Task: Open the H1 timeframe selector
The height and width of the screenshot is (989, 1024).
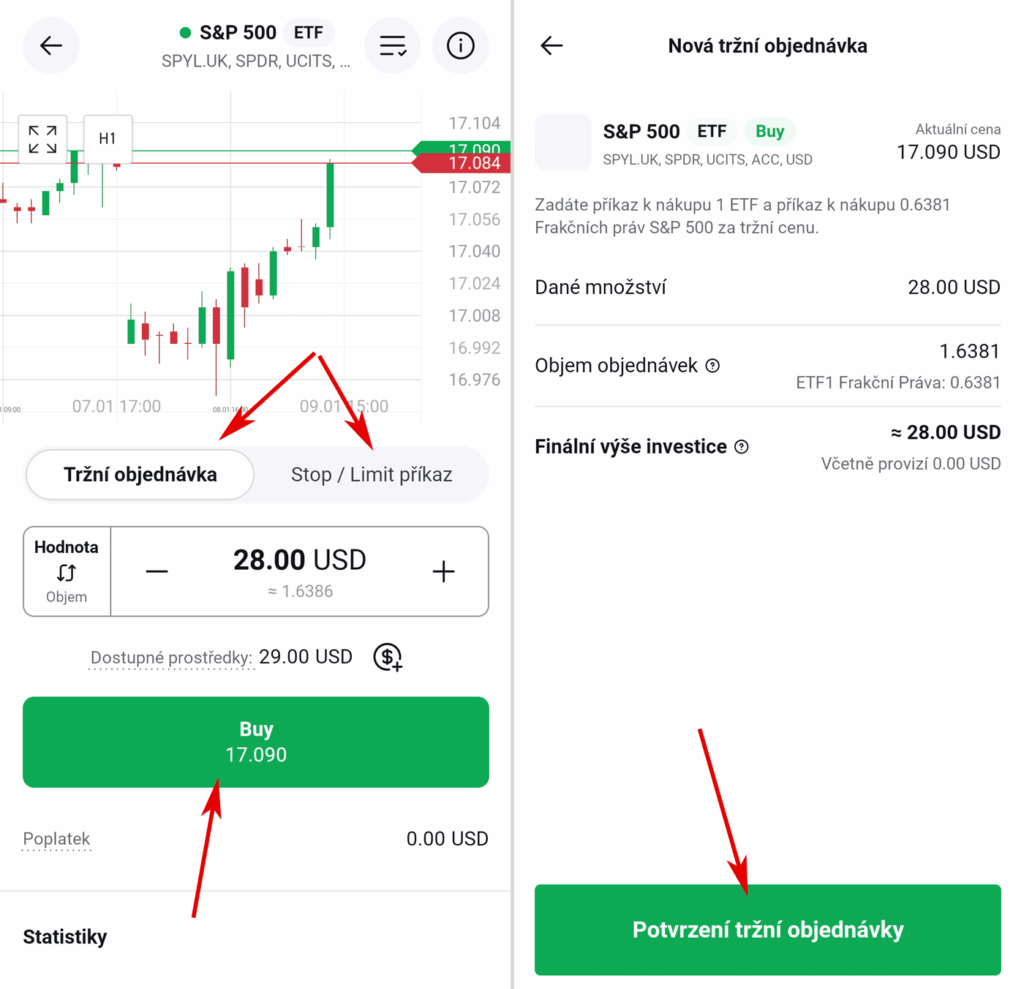Action: (107, 139)
